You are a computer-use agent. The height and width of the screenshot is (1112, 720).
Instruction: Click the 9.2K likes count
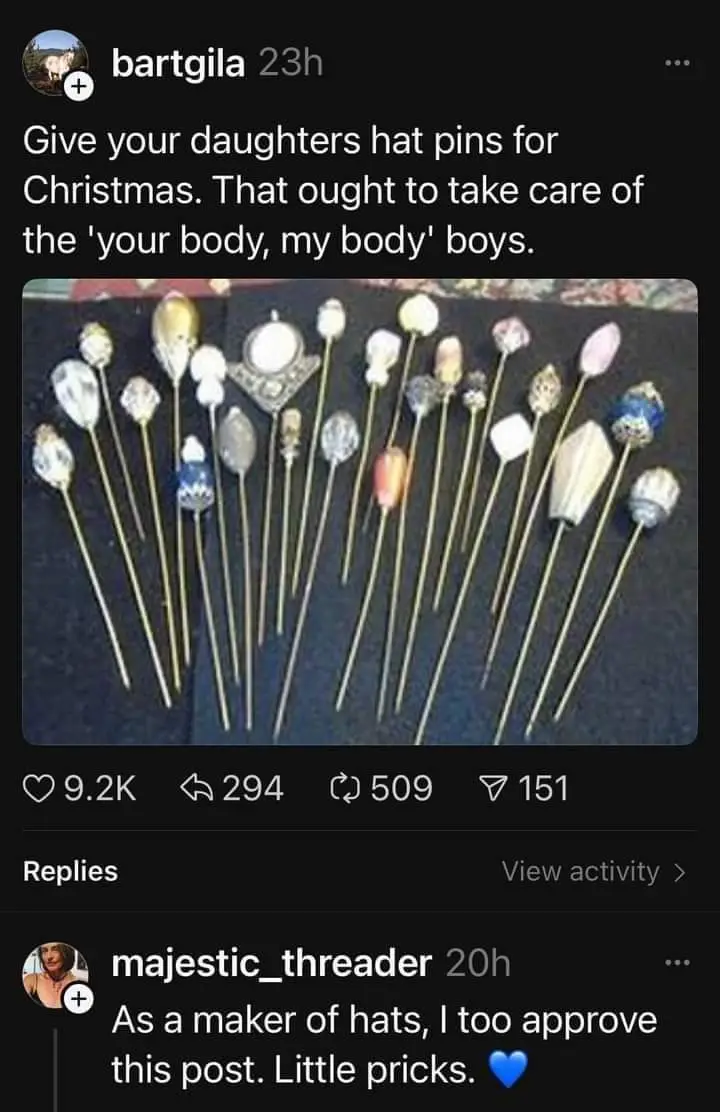pos(100,789)
